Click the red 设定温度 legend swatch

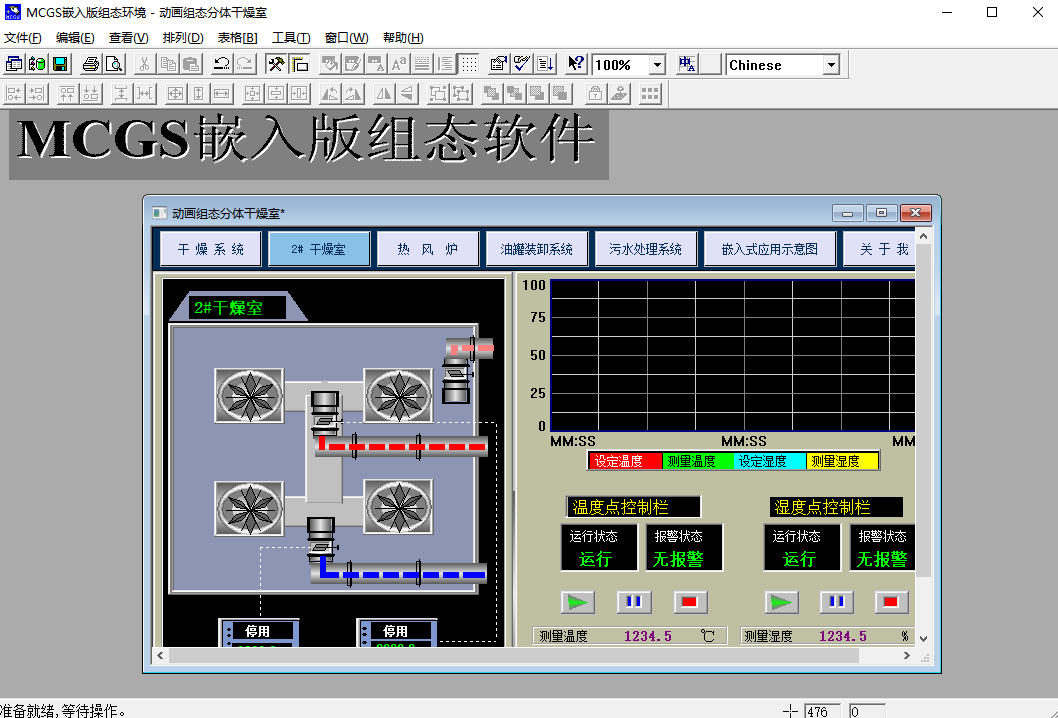tap(625, 461)
